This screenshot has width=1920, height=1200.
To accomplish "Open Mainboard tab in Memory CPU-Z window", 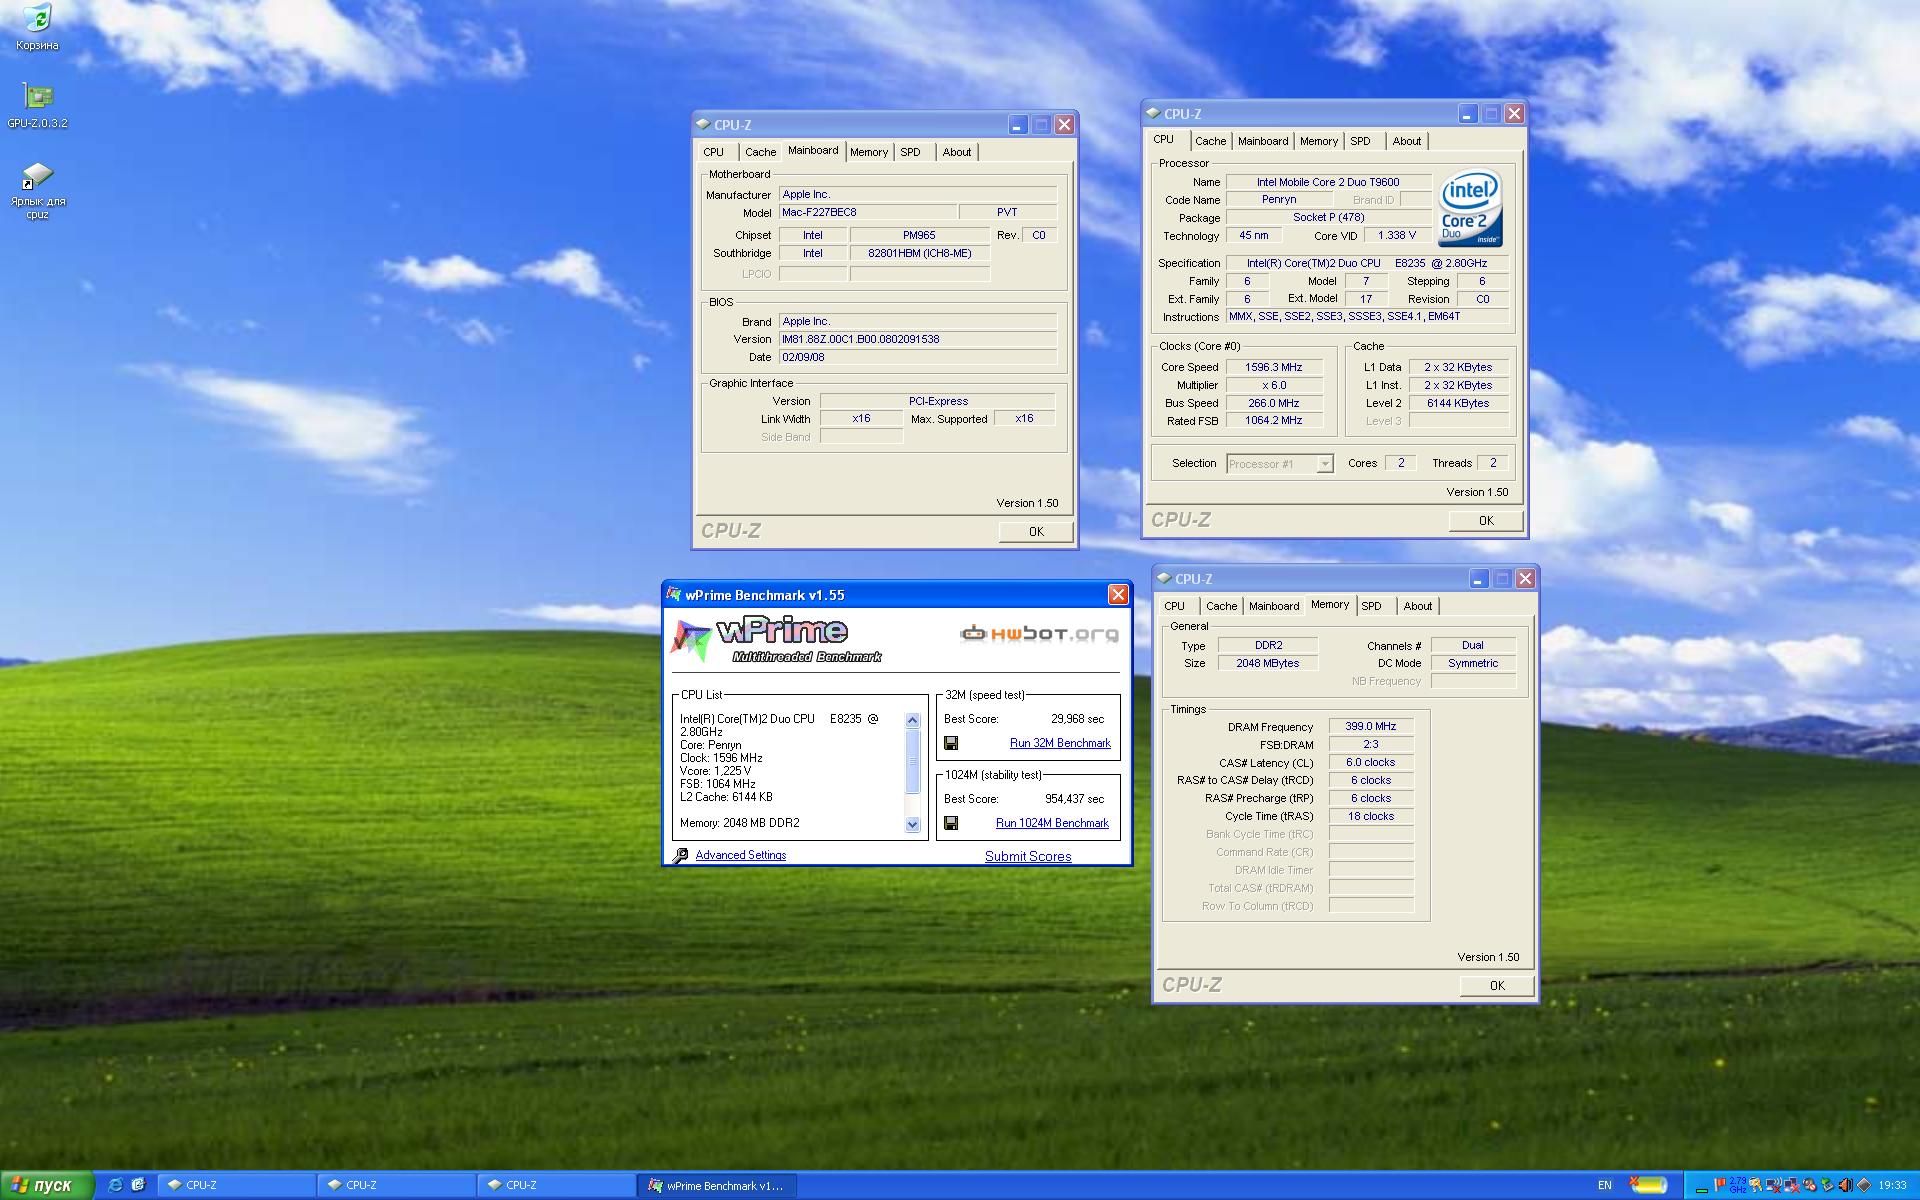I will pyautogui.click(x=1274, y=606).
